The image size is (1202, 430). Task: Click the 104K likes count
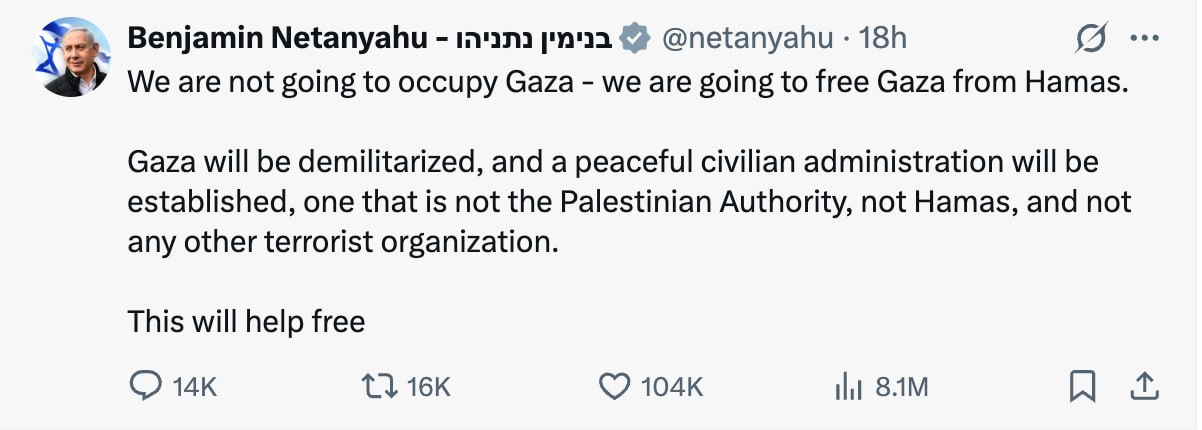coord(672,387)
